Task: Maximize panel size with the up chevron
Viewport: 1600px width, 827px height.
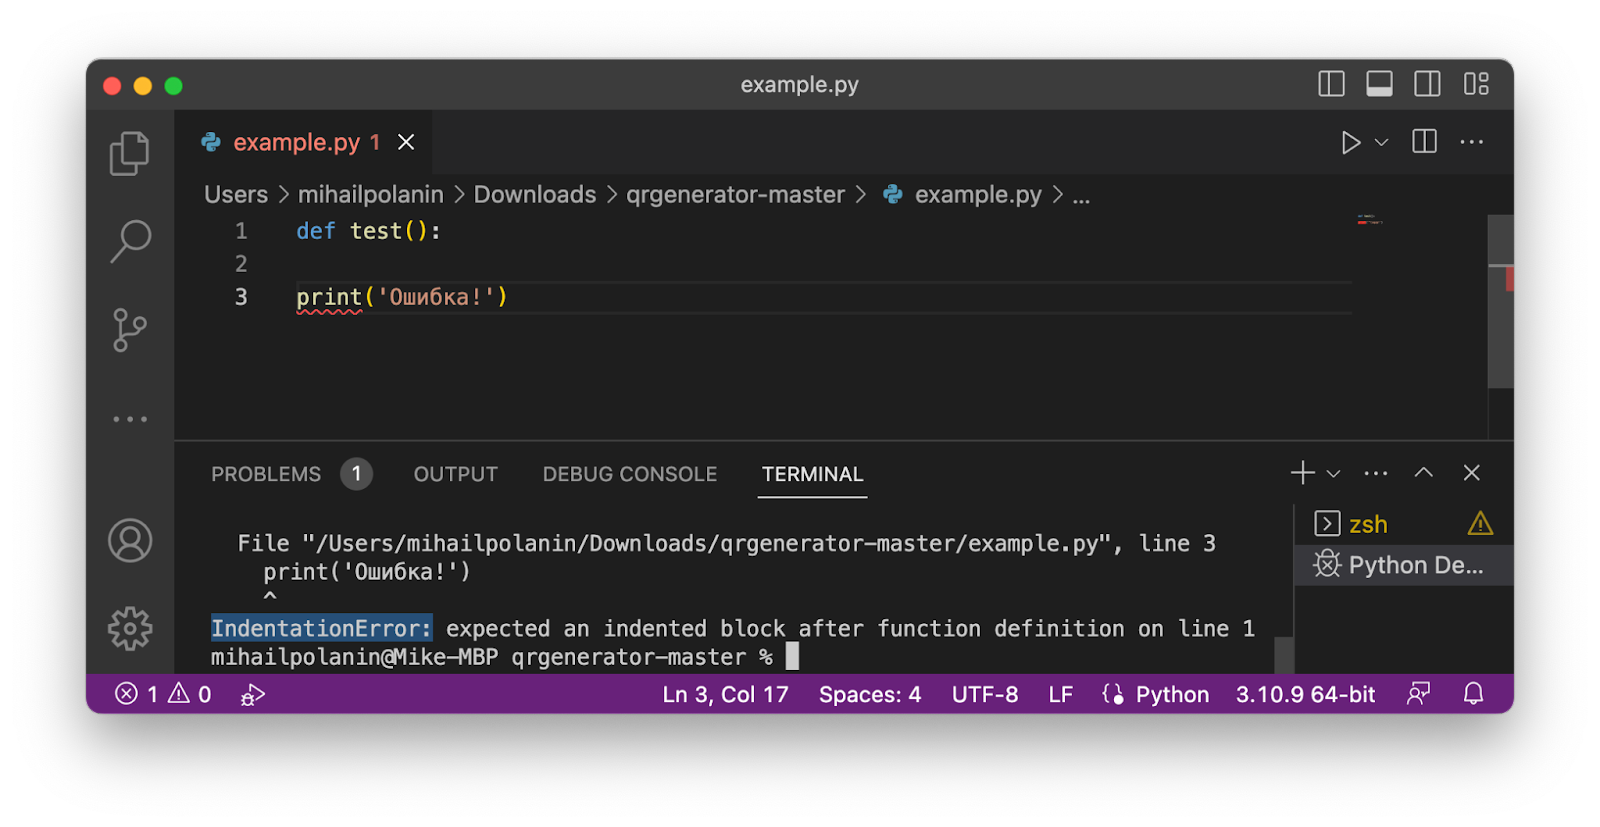Action: point(1423,473)
